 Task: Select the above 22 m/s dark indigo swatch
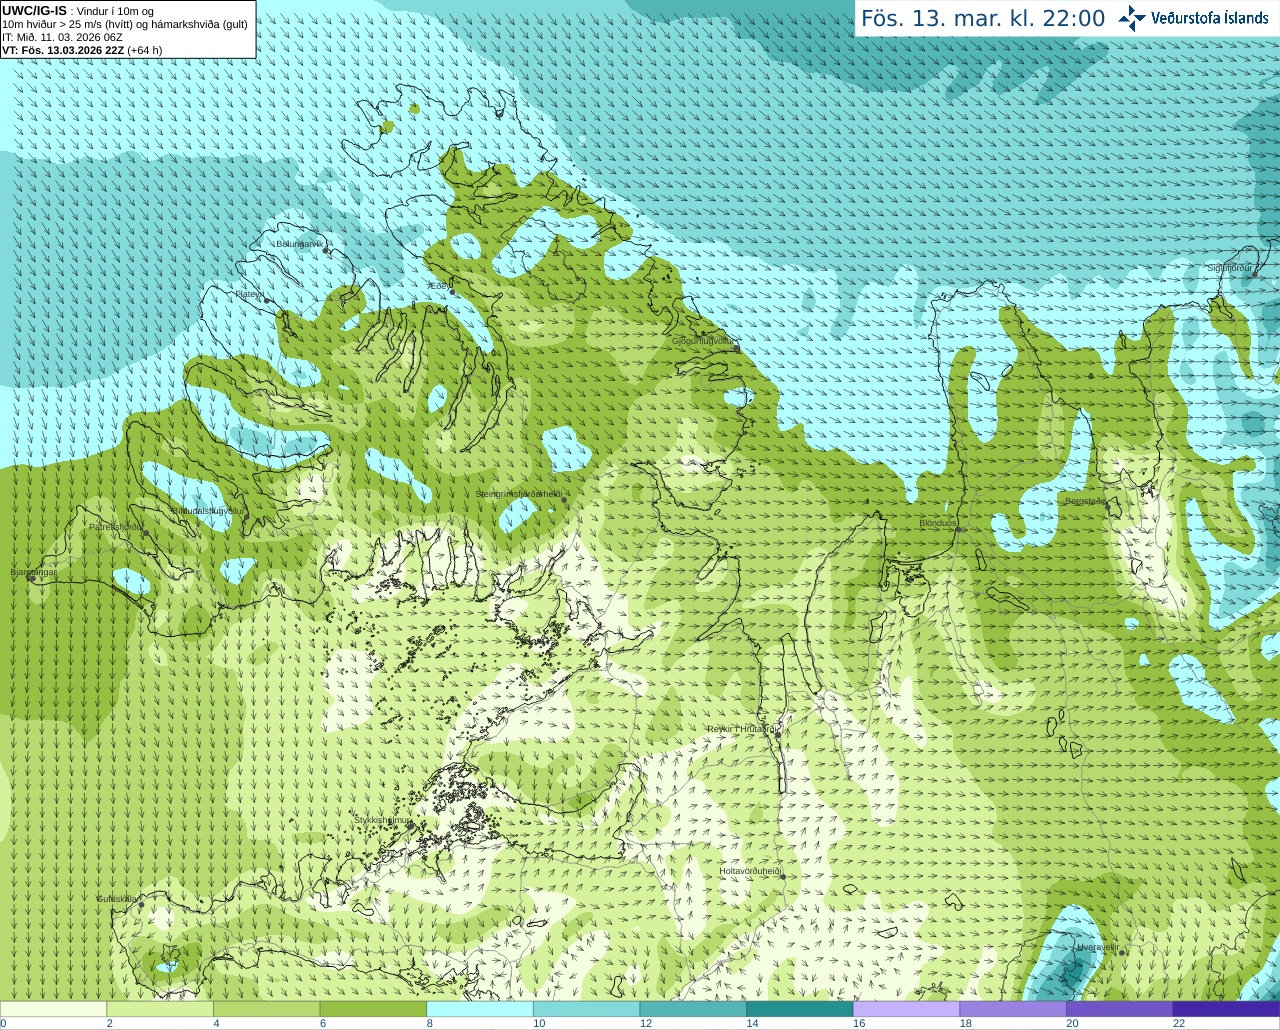pos(1226,1009)
